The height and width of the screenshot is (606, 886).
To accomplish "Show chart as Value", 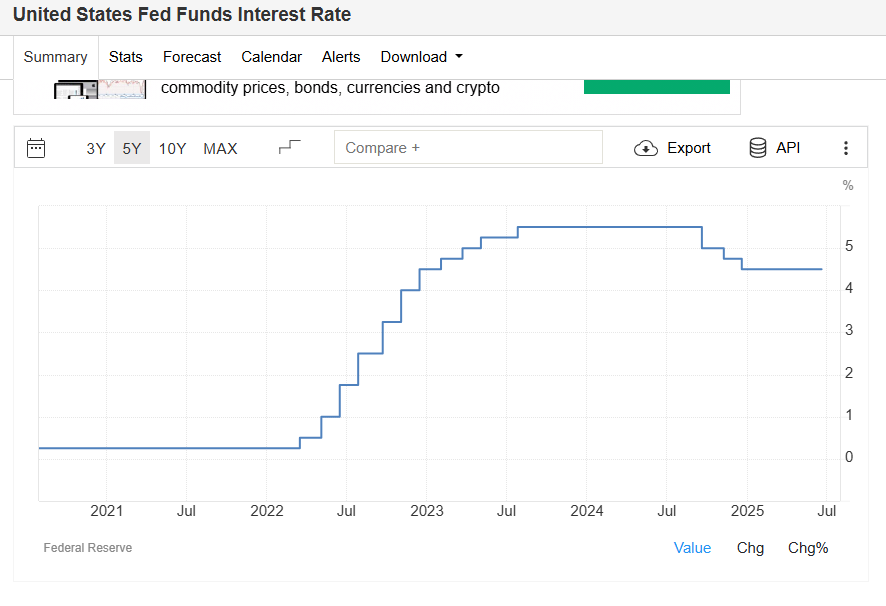I will tap(692, 547).
